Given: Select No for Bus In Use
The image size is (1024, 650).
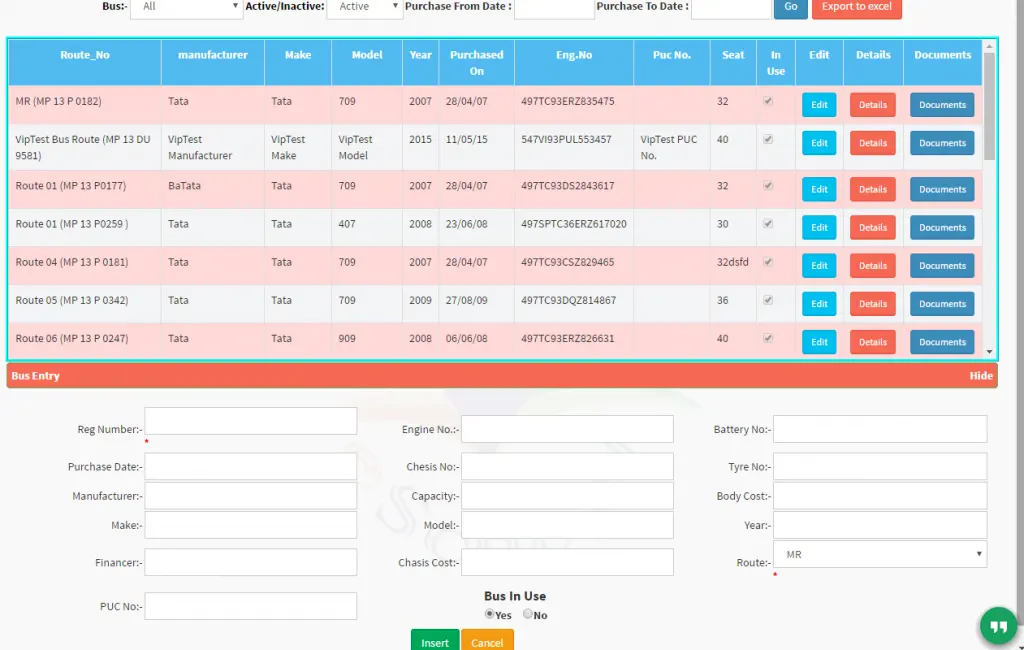Looking at the screenshot, I should [528, 614].
